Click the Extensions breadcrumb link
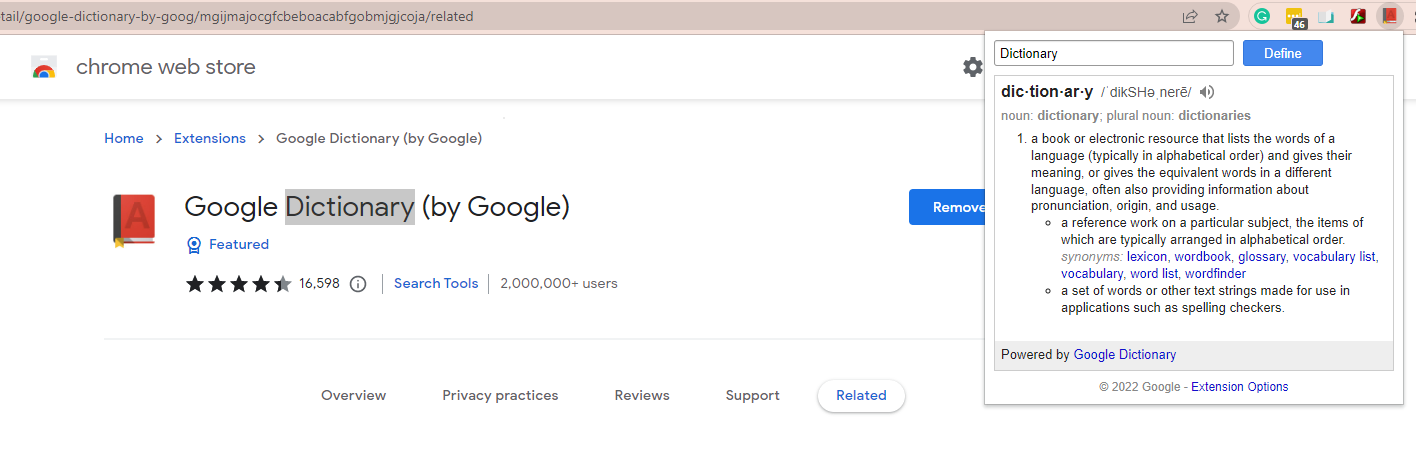 point(210,139)
